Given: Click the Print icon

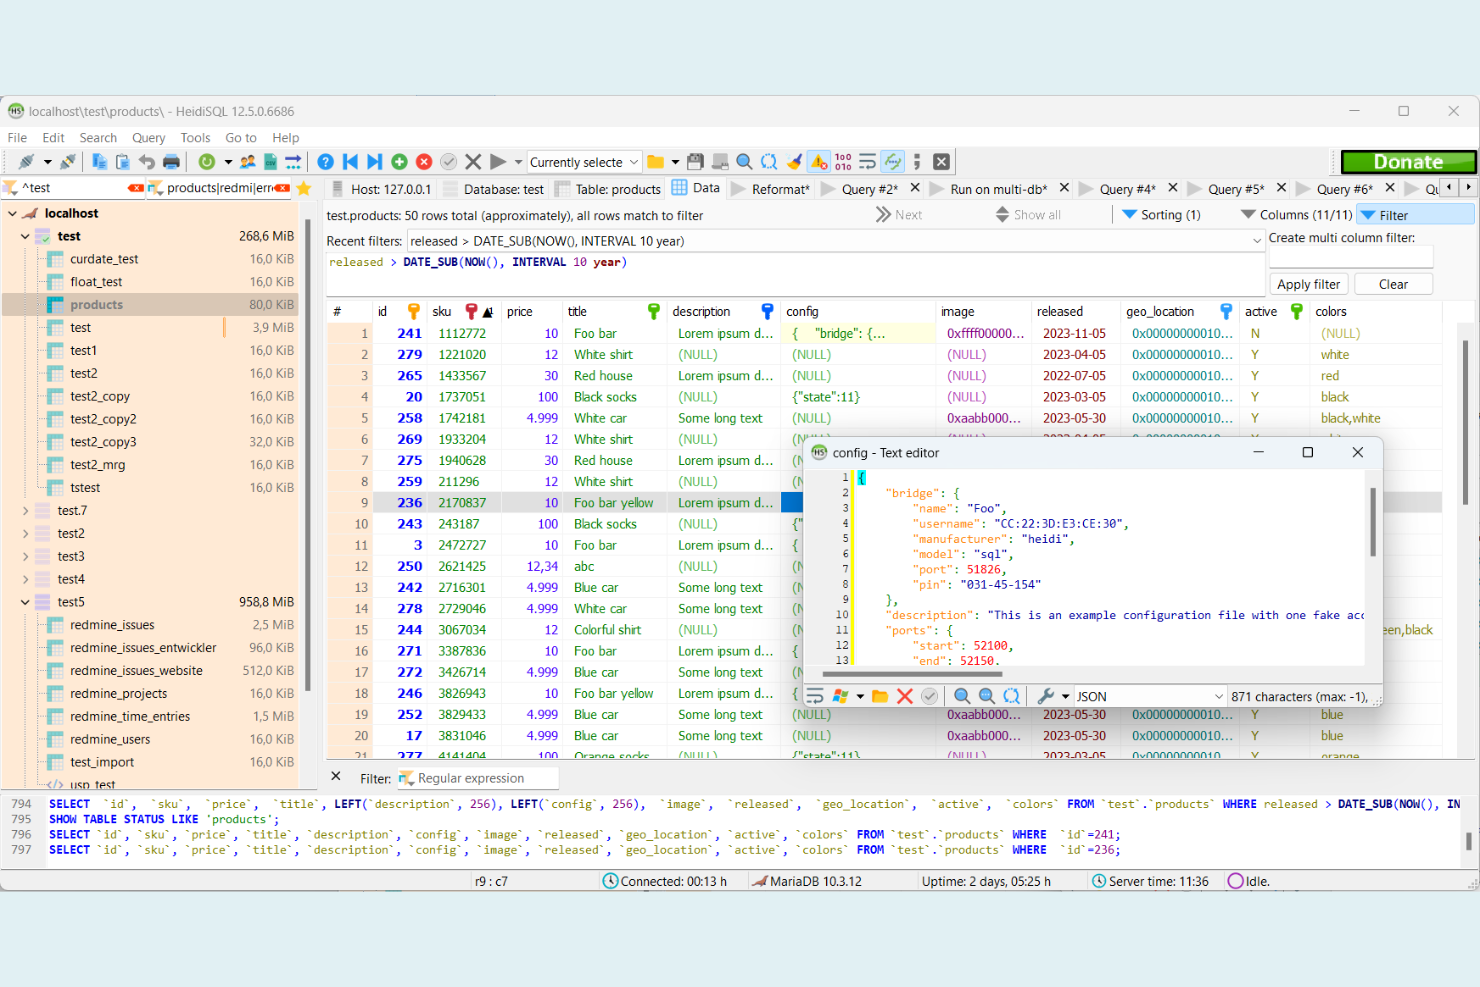Looking at the screenshot, I should (171, 162).
